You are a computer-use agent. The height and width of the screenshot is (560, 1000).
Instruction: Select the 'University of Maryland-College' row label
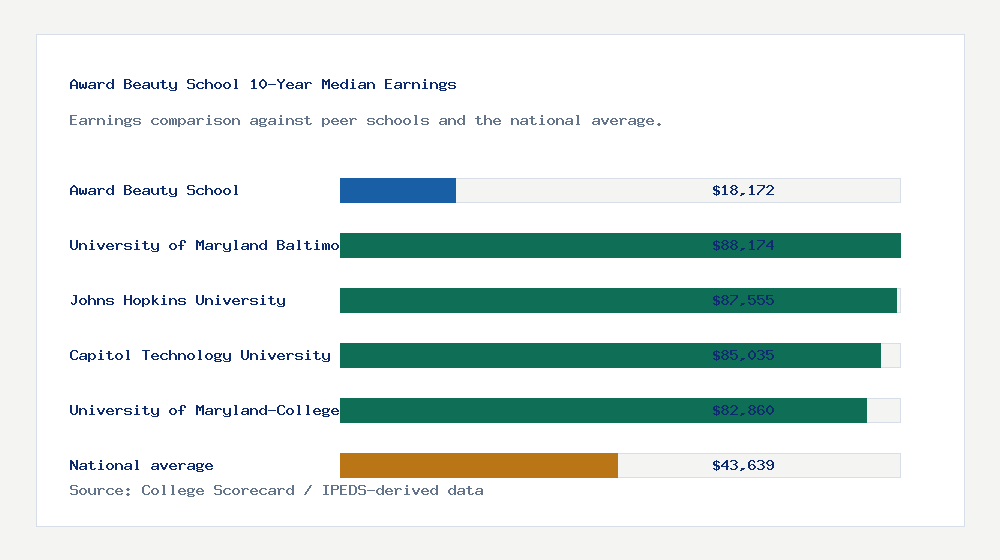(204, 410)
